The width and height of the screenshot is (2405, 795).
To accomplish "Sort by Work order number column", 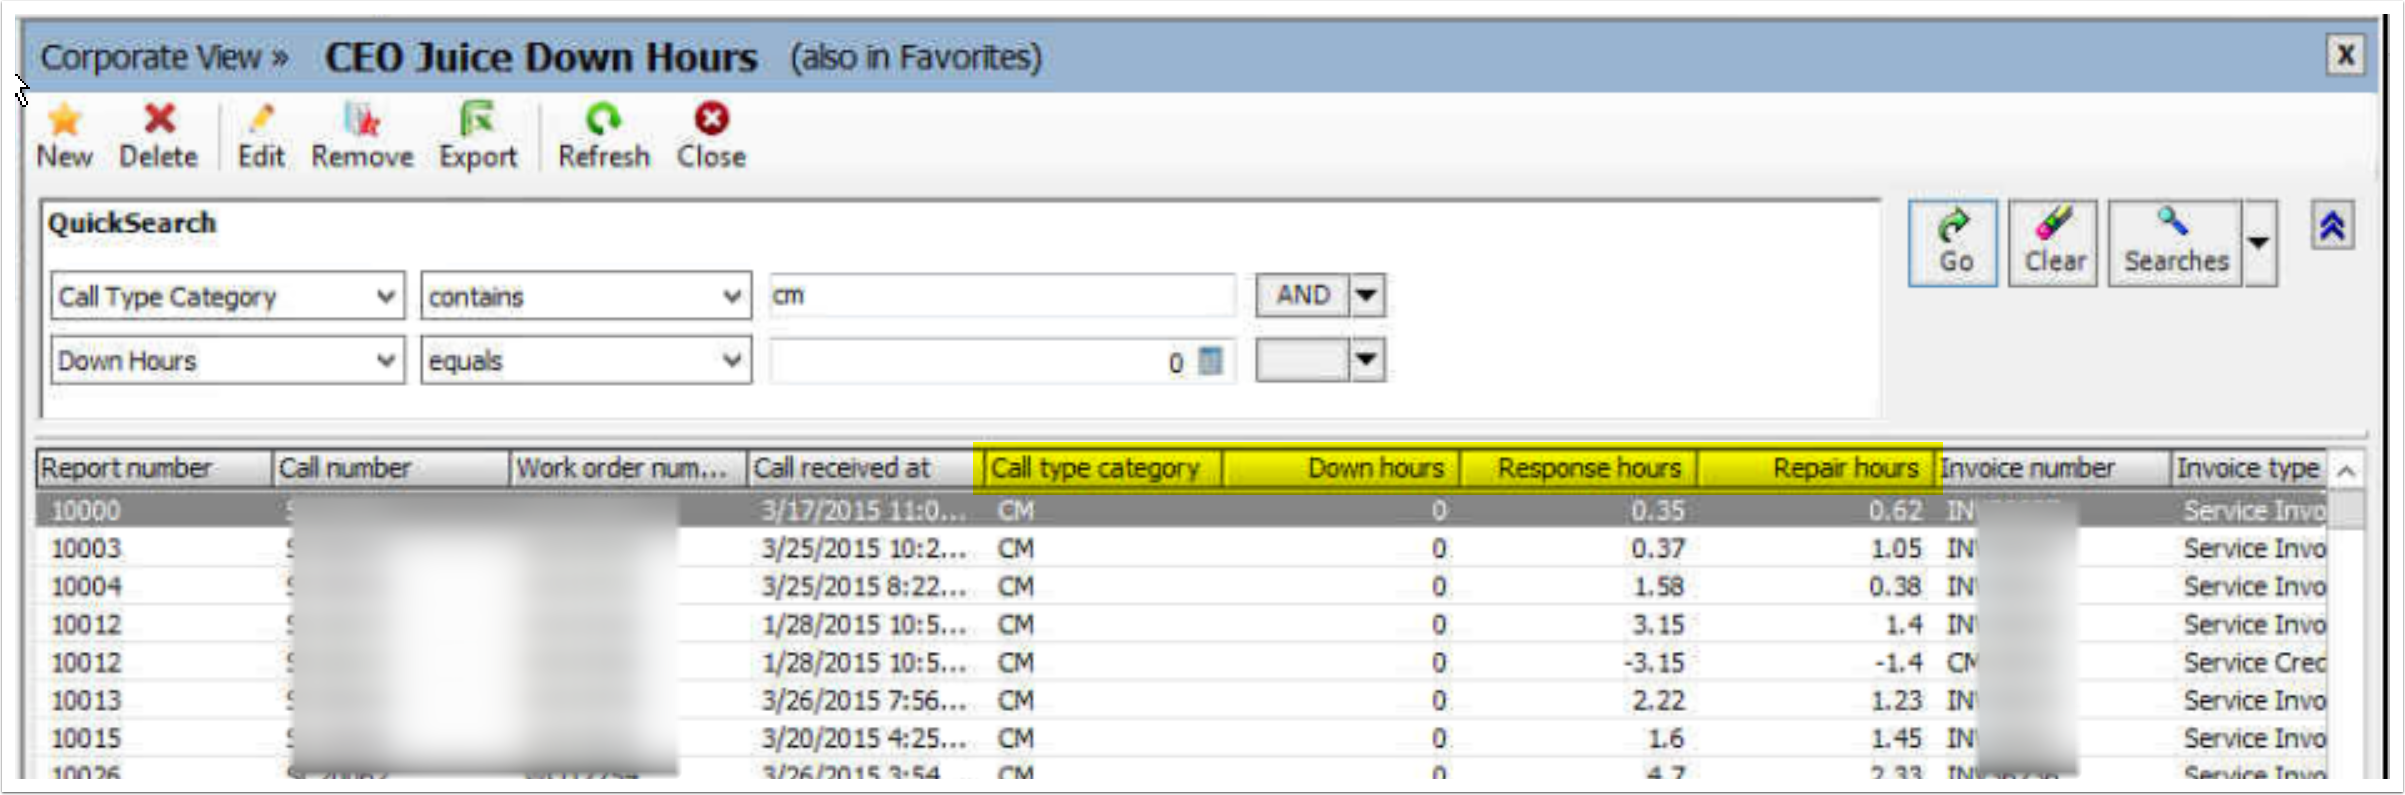I will click(x=628, y=468).
